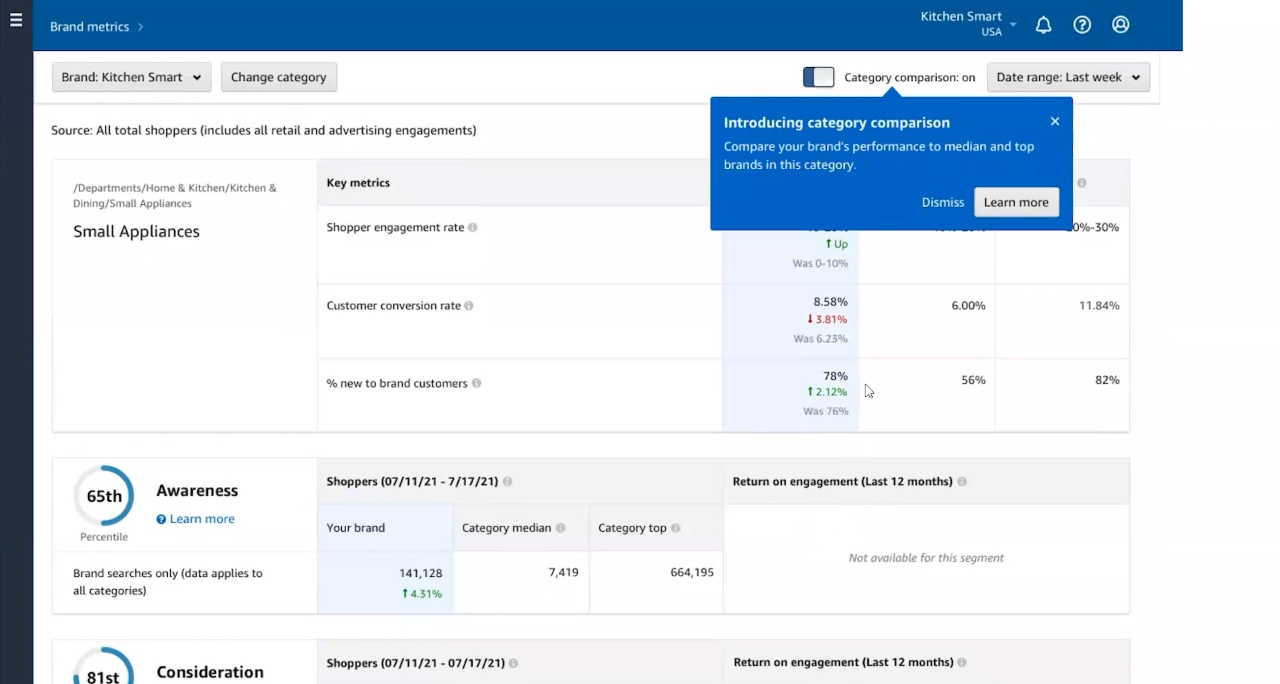This screenshot has height=684, width=1280.
Task: Open the hamburger menu in the sidebar
Action: (16, 20)
